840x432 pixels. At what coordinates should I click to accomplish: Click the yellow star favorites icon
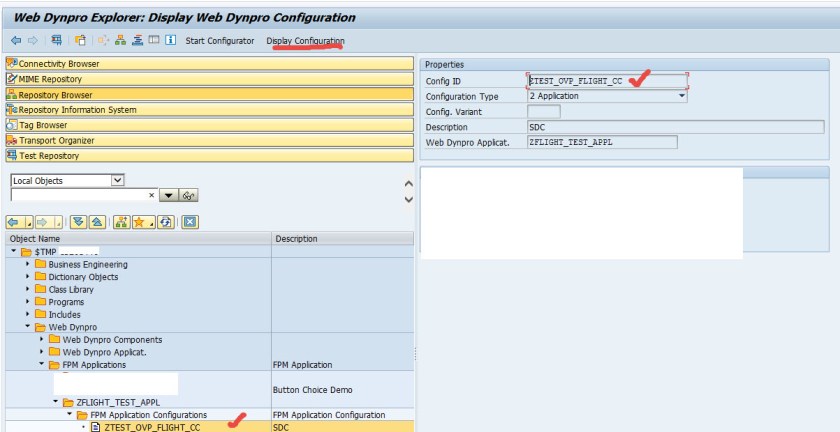[141, 222]
